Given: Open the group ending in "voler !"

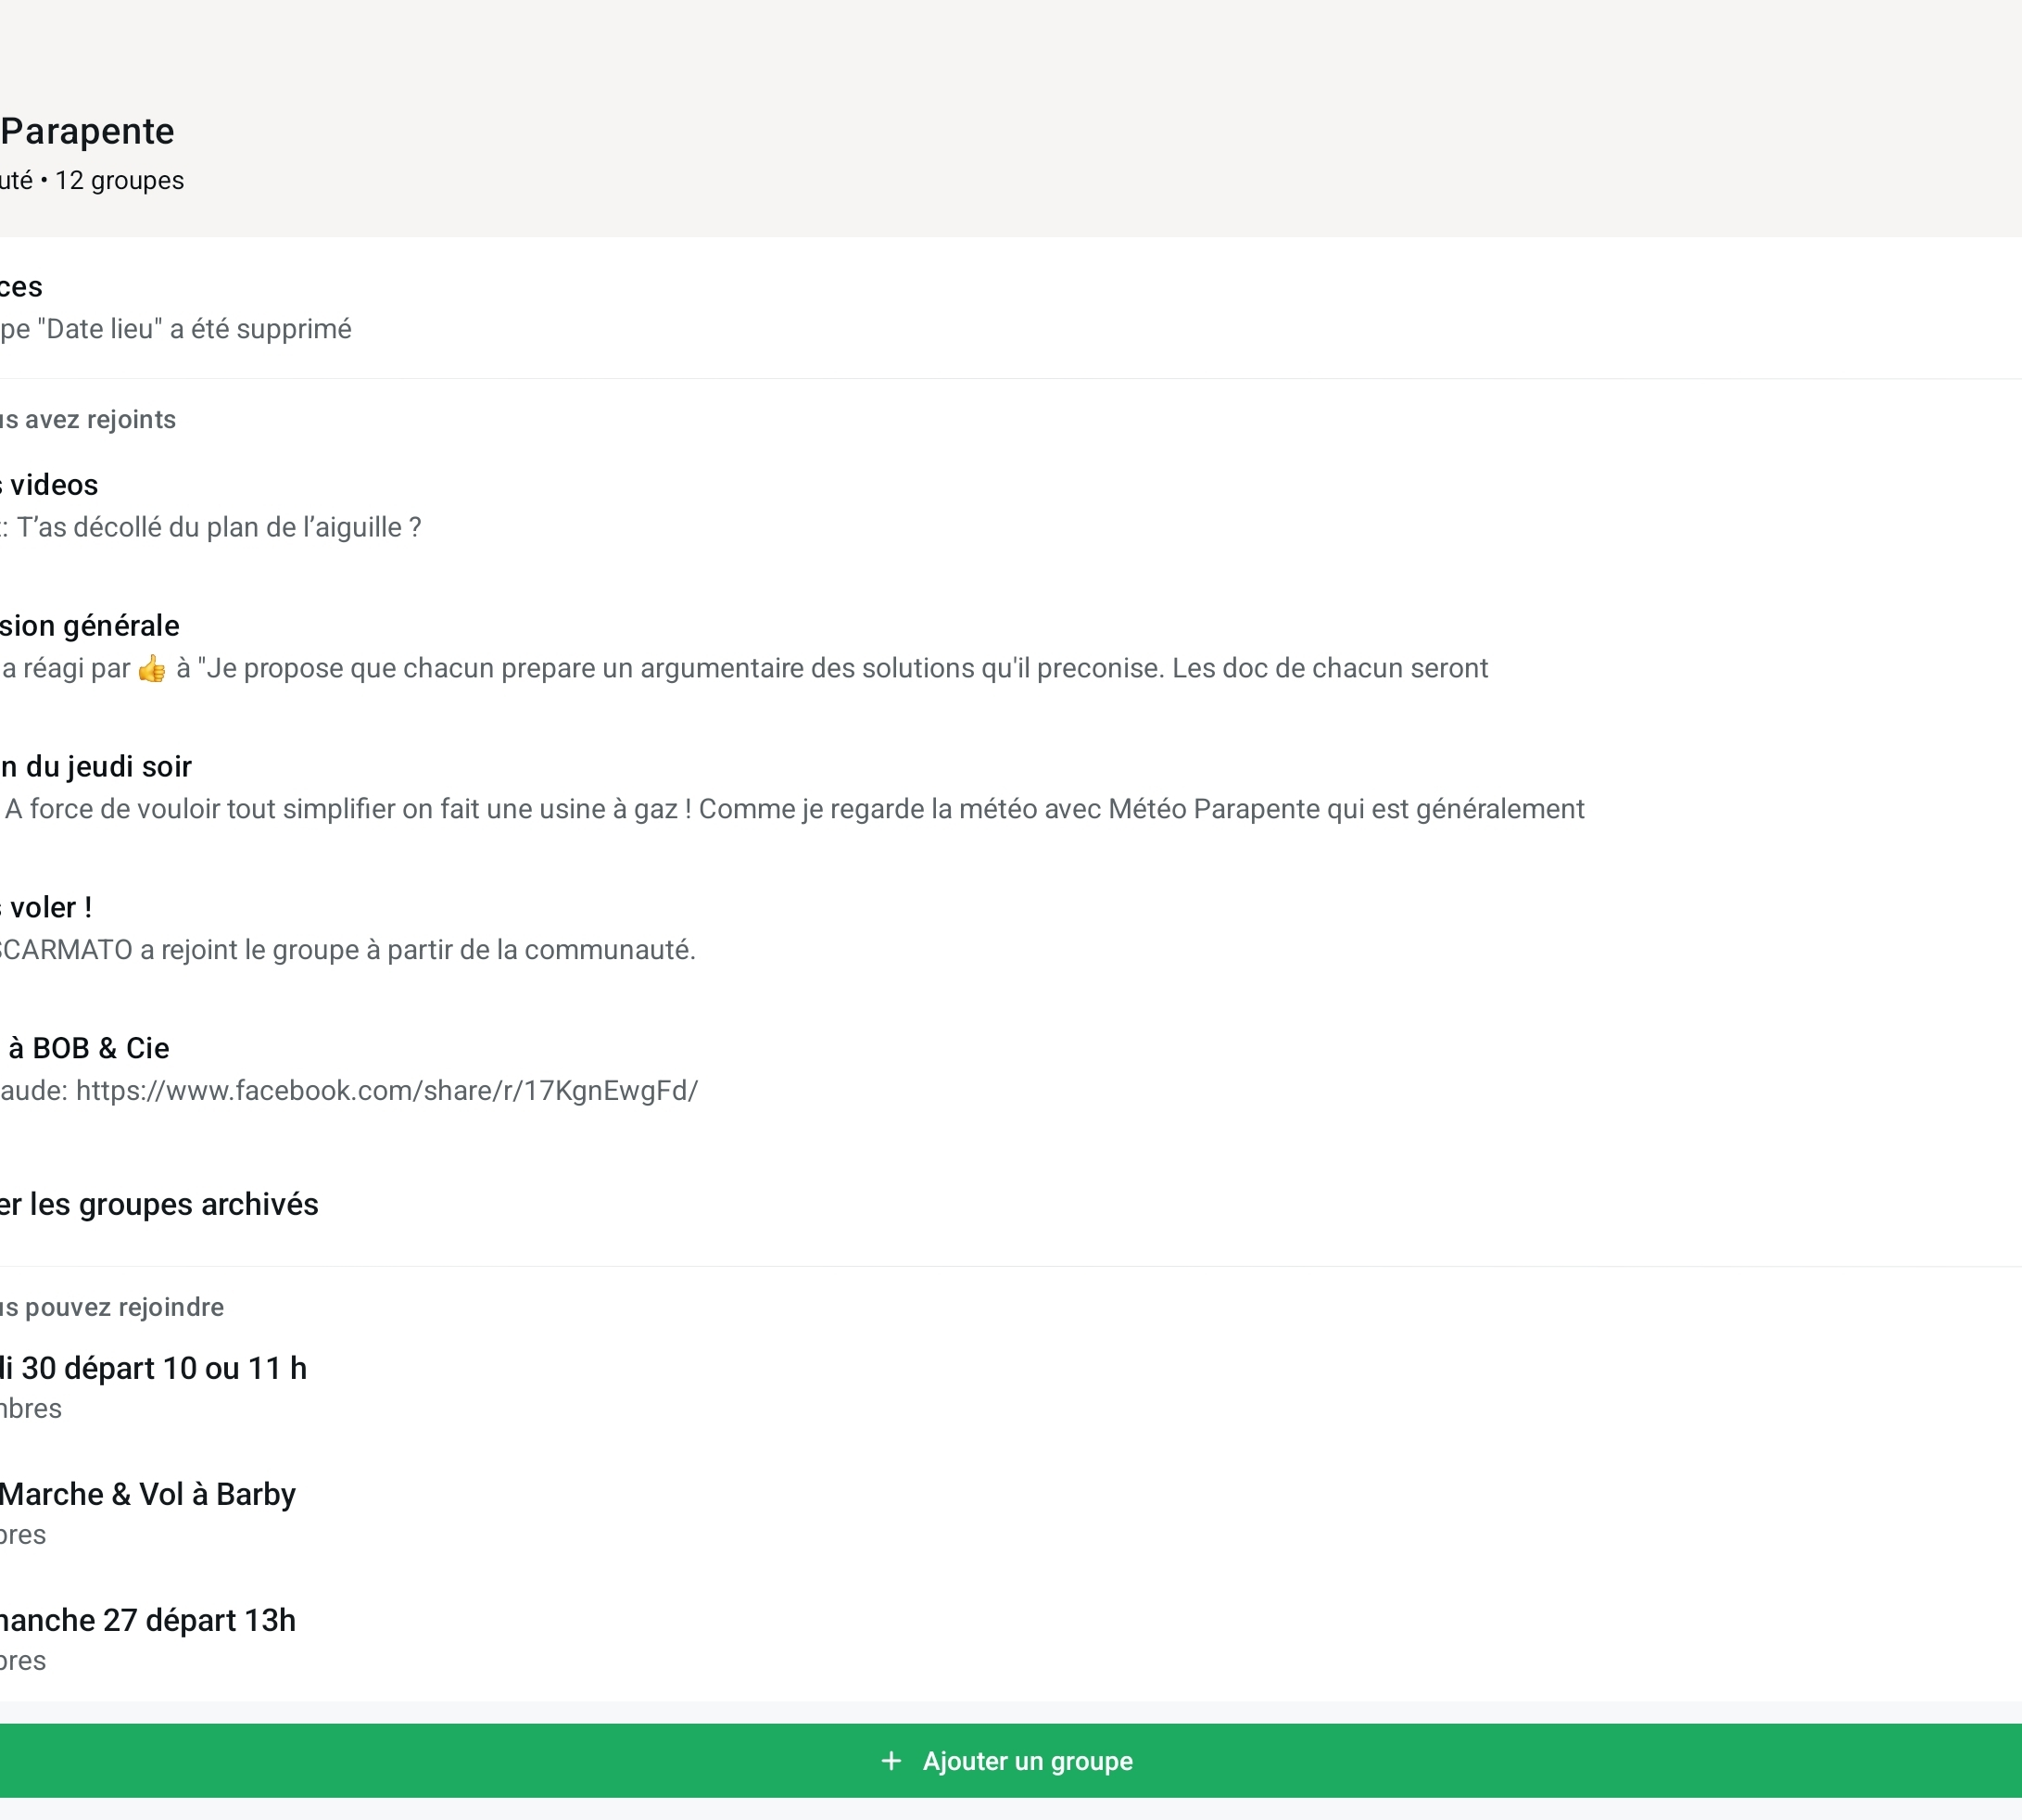Looking at the screenshot, I should point(48,908).
